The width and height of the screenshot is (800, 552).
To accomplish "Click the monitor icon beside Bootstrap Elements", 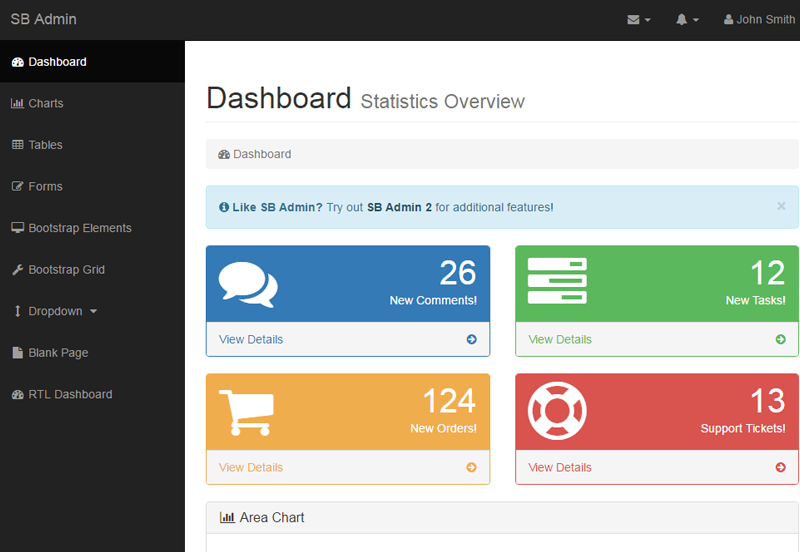I will pyautogui.click(x=18, y=228).
